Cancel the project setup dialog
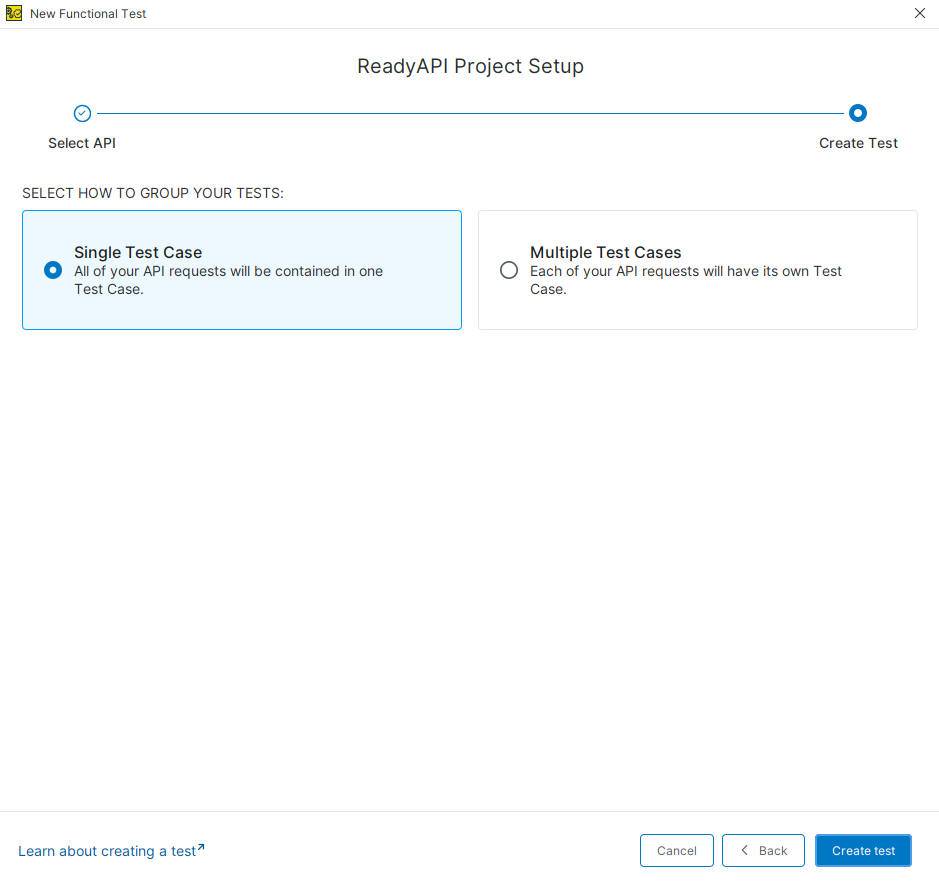The height and width of the screenshot is (886, 939). click(677, 850)
